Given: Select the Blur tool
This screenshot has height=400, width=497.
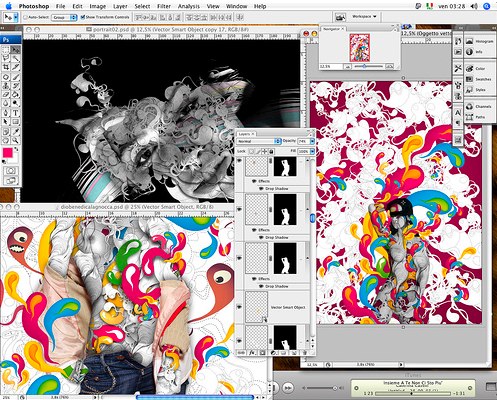Looking at the screenshot, I should coord(6,104).
